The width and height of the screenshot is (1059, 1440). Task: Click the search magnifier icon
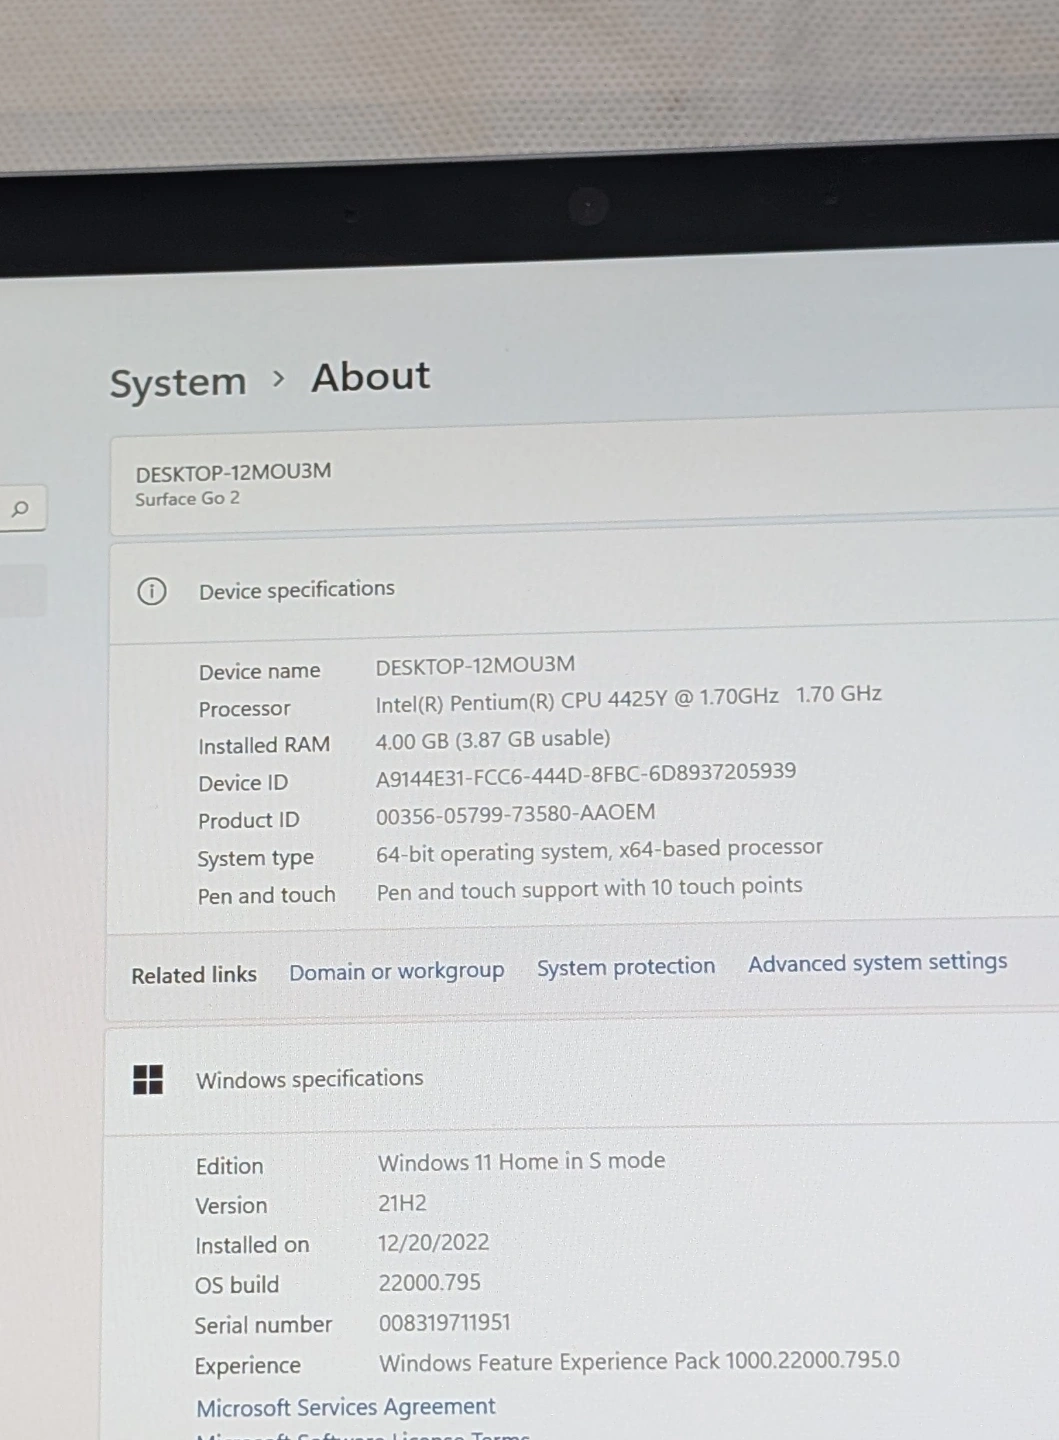20,509
